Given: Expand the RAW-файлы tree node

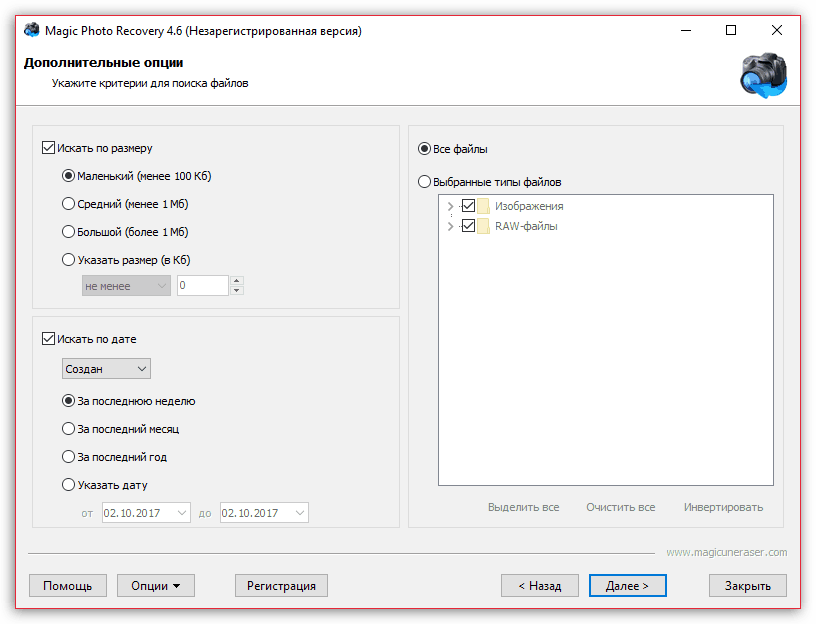Looking at the screenshot, I should tap(450, 226).
